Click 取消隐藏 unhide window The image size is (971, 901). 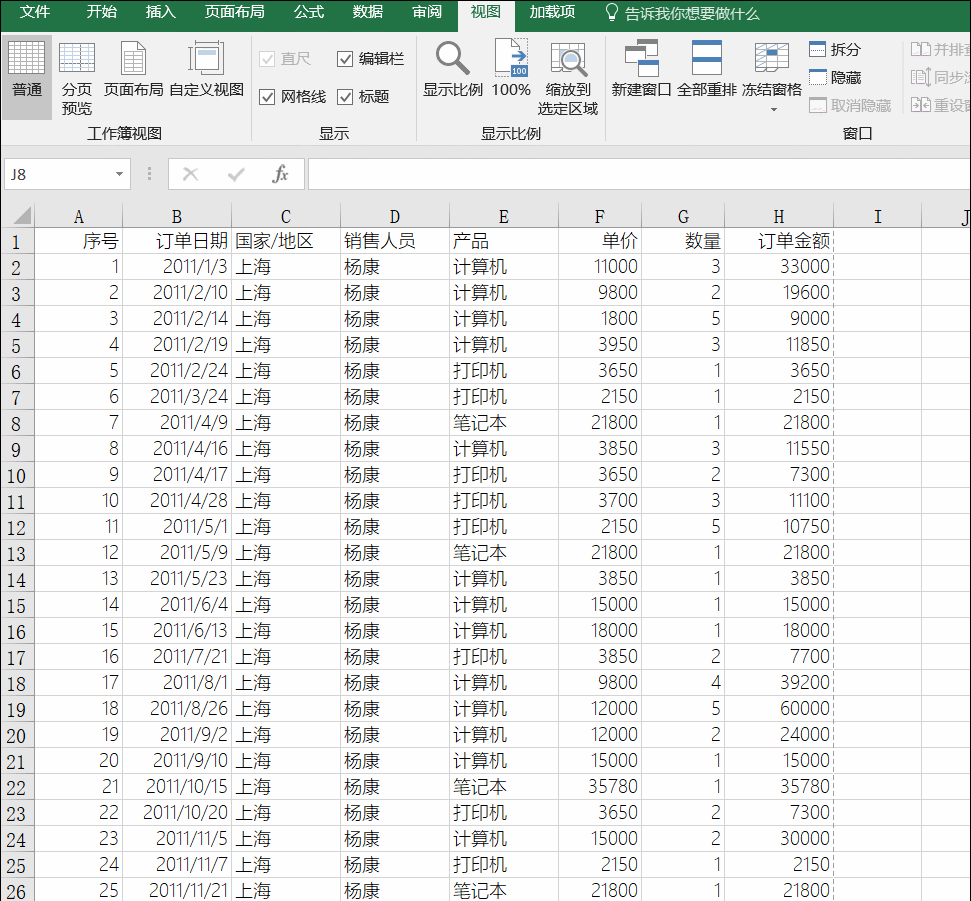pos(850,106)
